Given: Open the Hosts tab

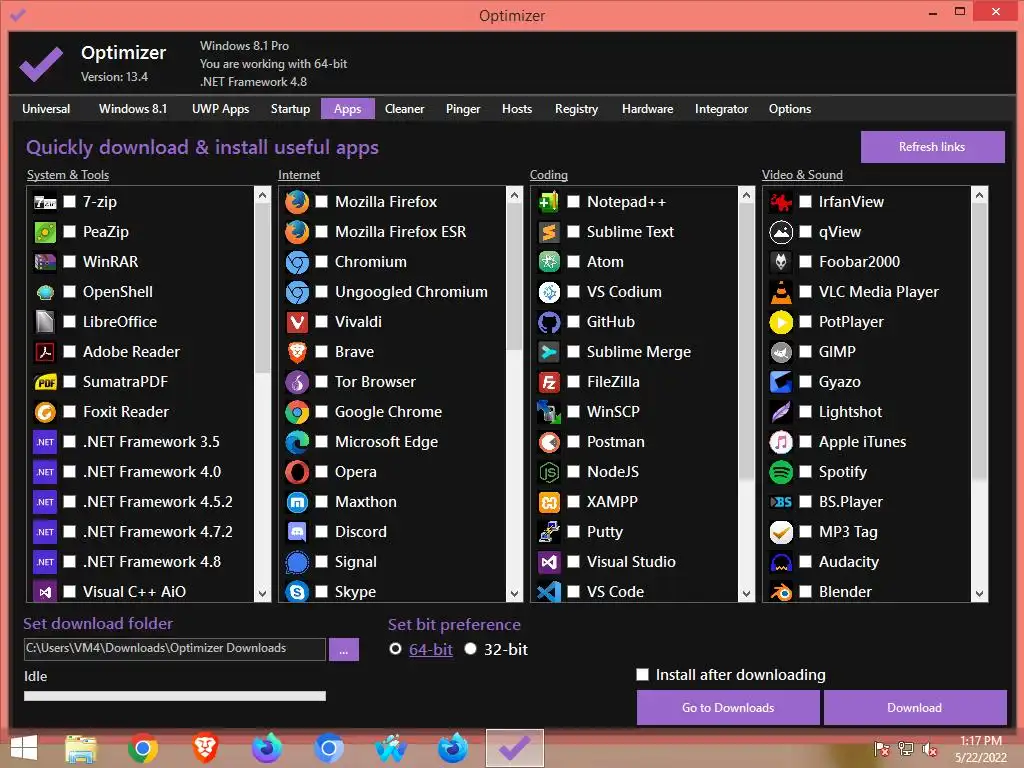Looking at the screenshot, I should (x=517, y=109).
